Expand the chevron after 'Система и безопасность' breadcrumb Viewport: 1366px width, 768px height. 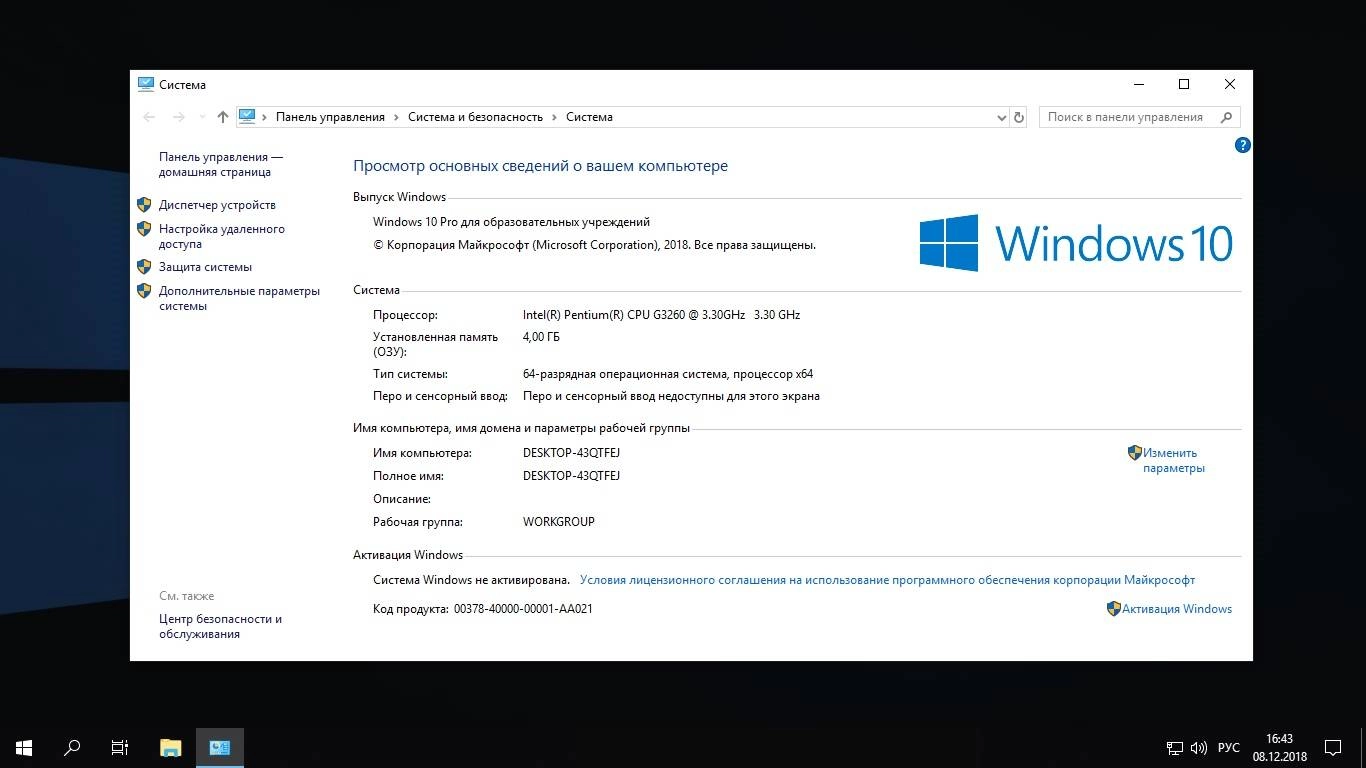554,117
